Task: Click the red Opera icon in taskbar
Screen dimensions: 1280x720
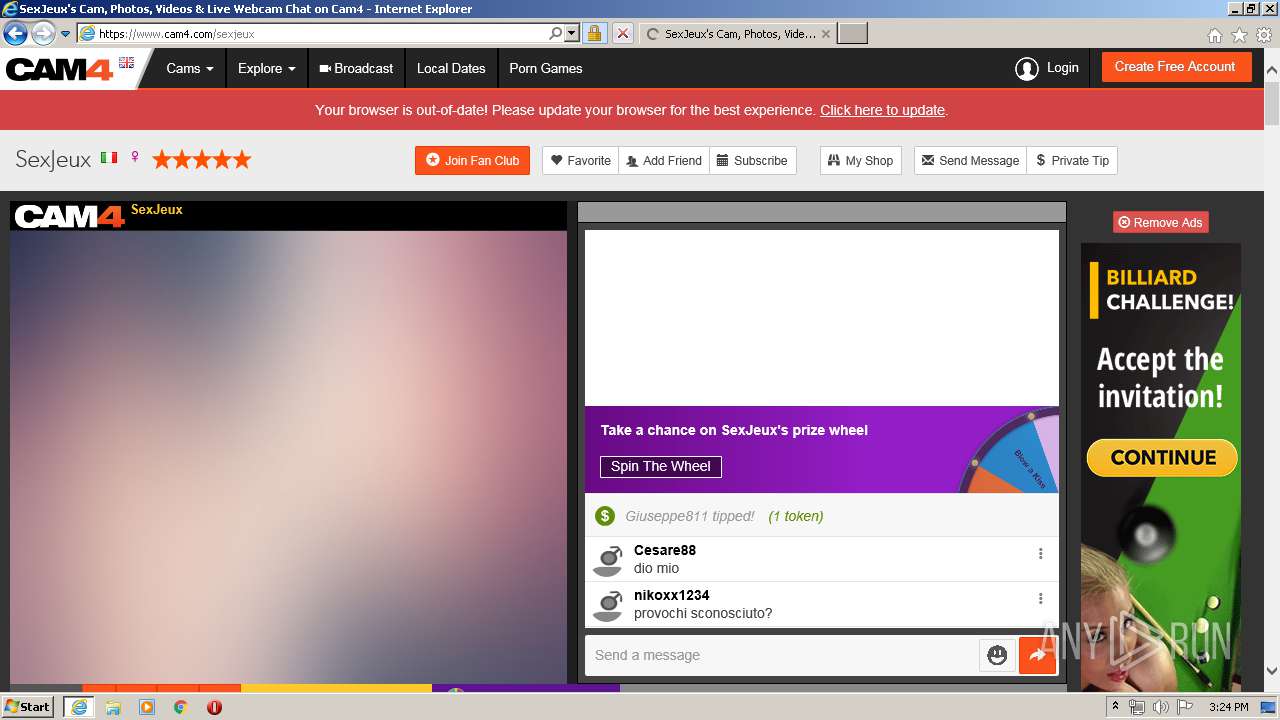Action: click(x=214, y=707)
